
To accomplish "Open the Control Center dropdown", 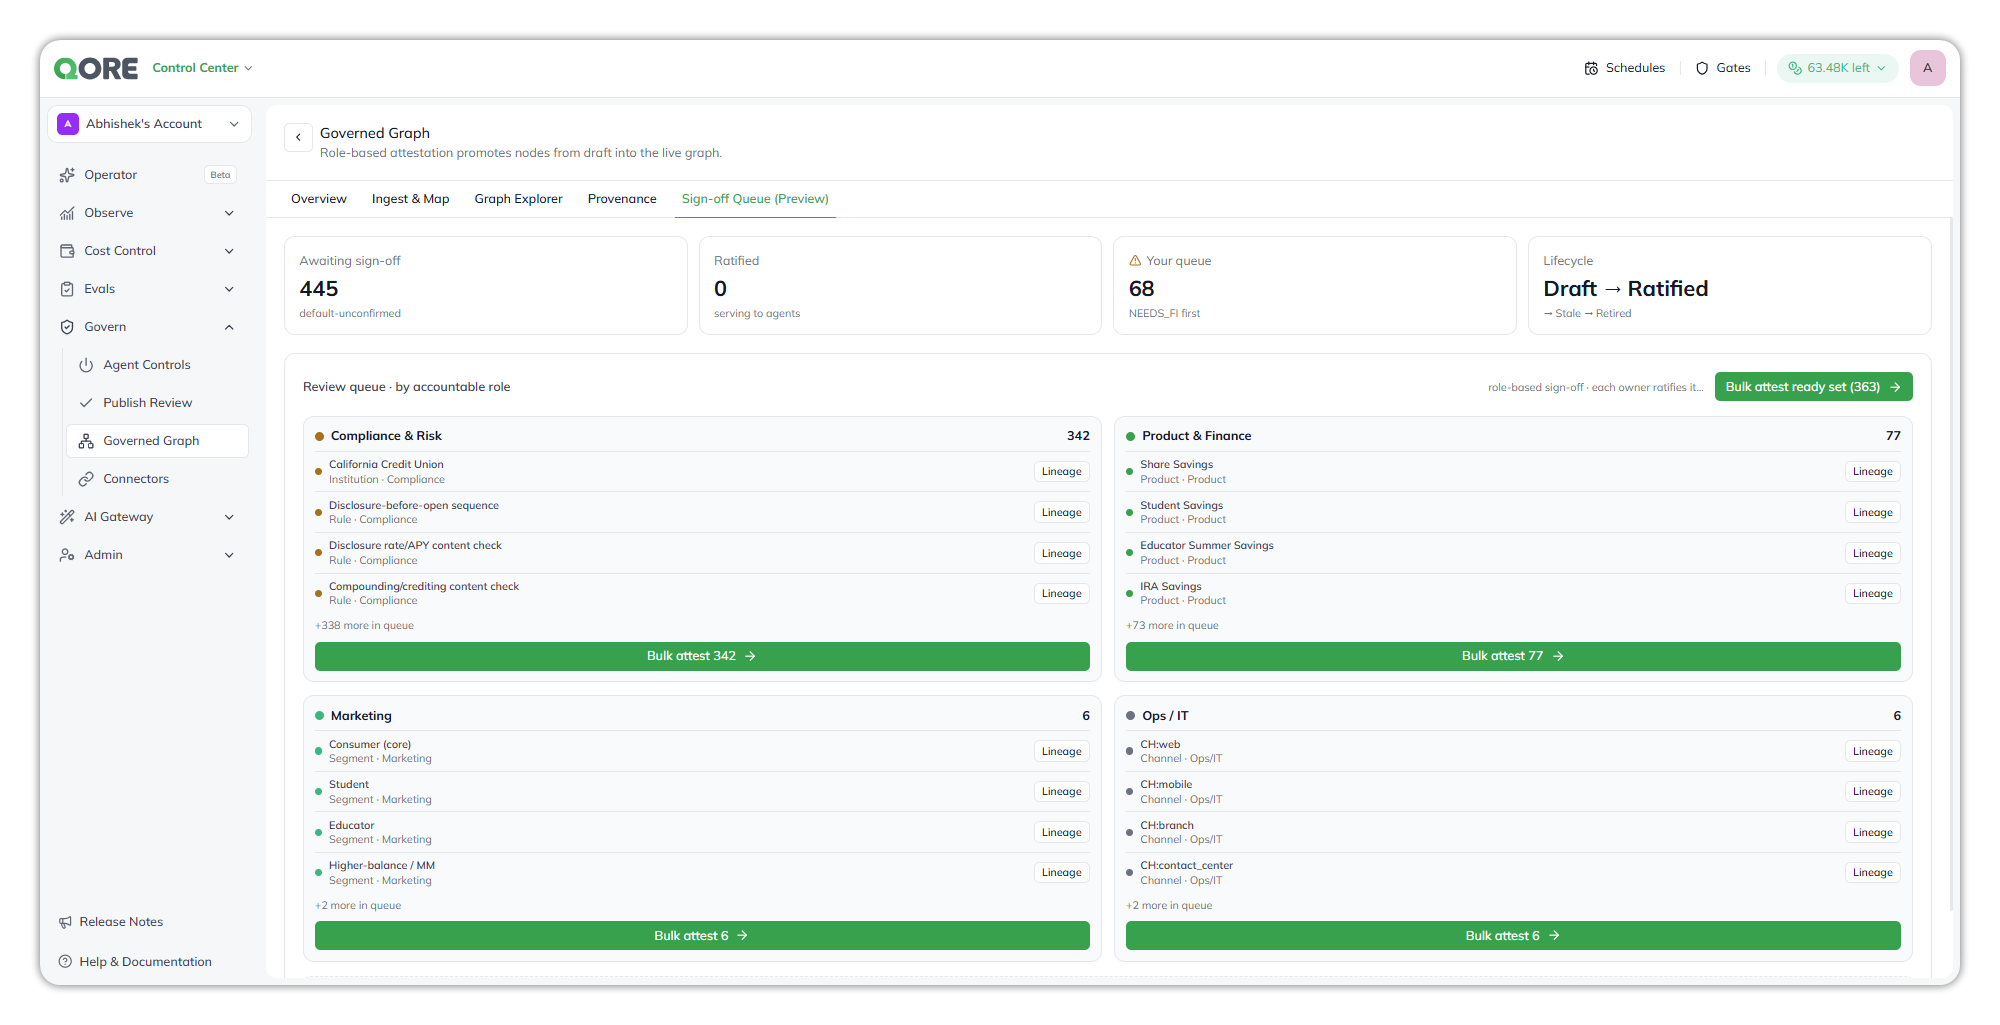I will point(202,68).
